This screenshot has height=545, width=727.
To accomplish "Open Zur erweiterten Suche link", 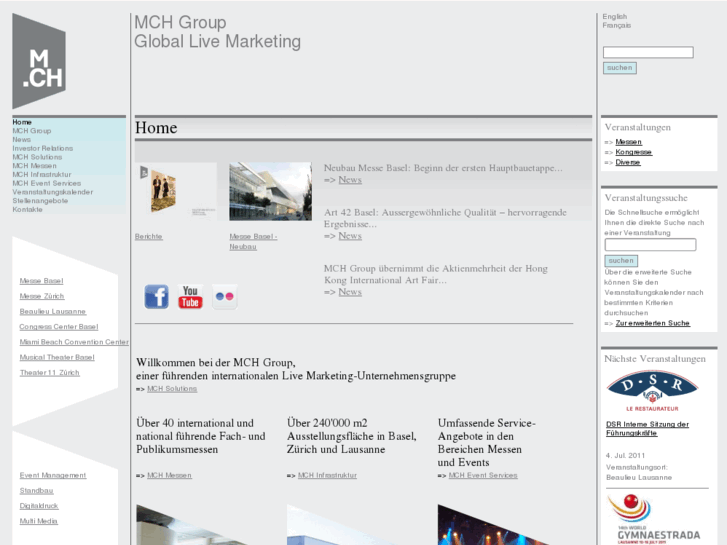I will (x=653, y=323).
